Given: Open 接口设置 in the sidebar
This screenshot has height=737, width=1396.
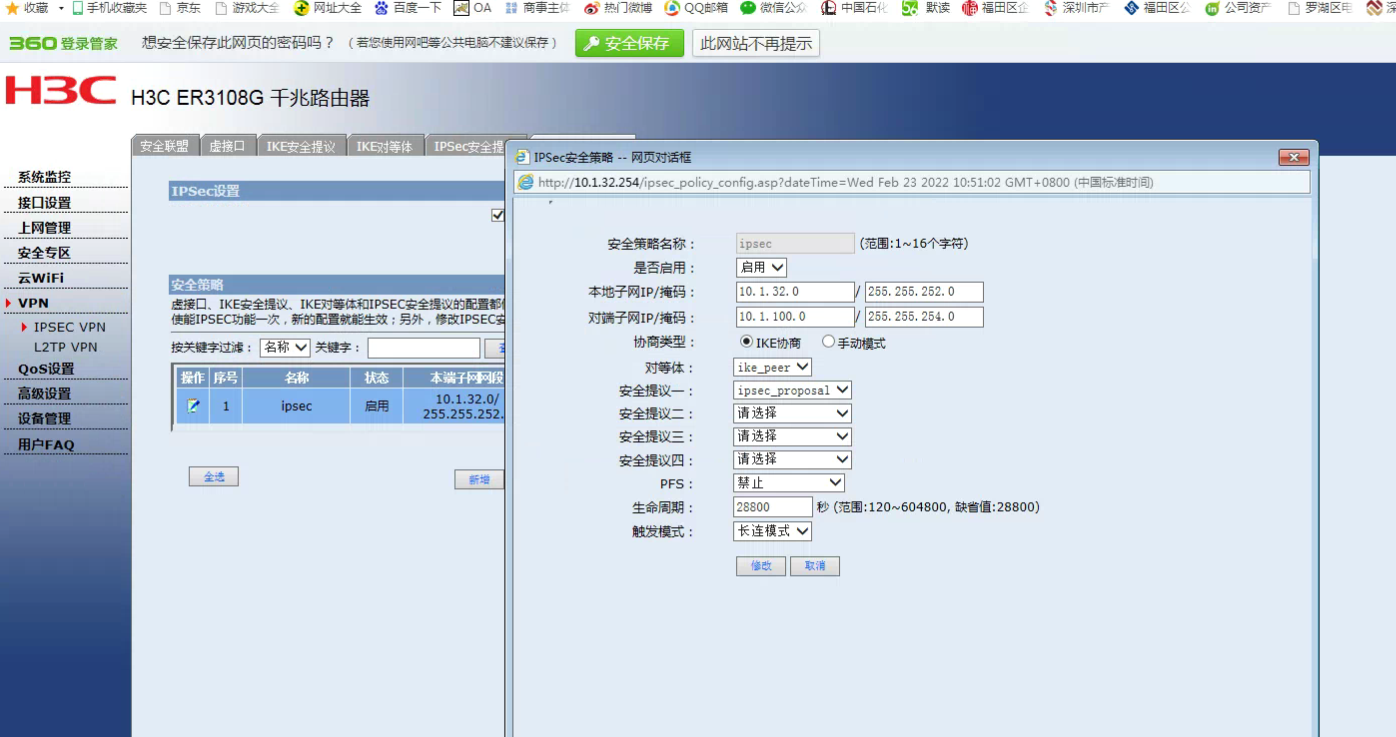Looking at the screenshot, I should click(45, 203).
